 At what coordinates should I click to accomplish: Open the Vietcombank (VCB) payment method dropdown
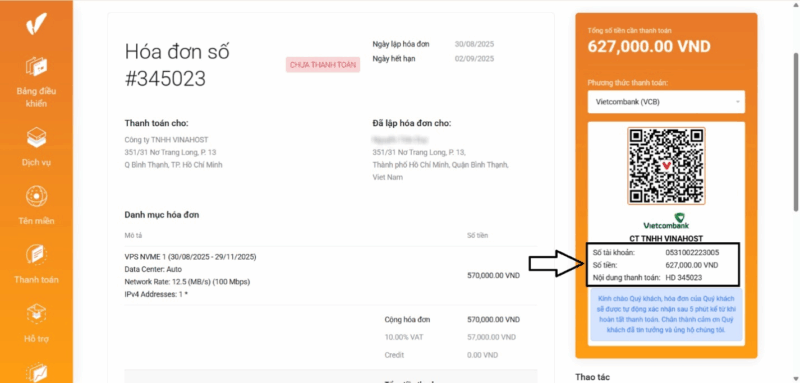(x=666, y=101)
